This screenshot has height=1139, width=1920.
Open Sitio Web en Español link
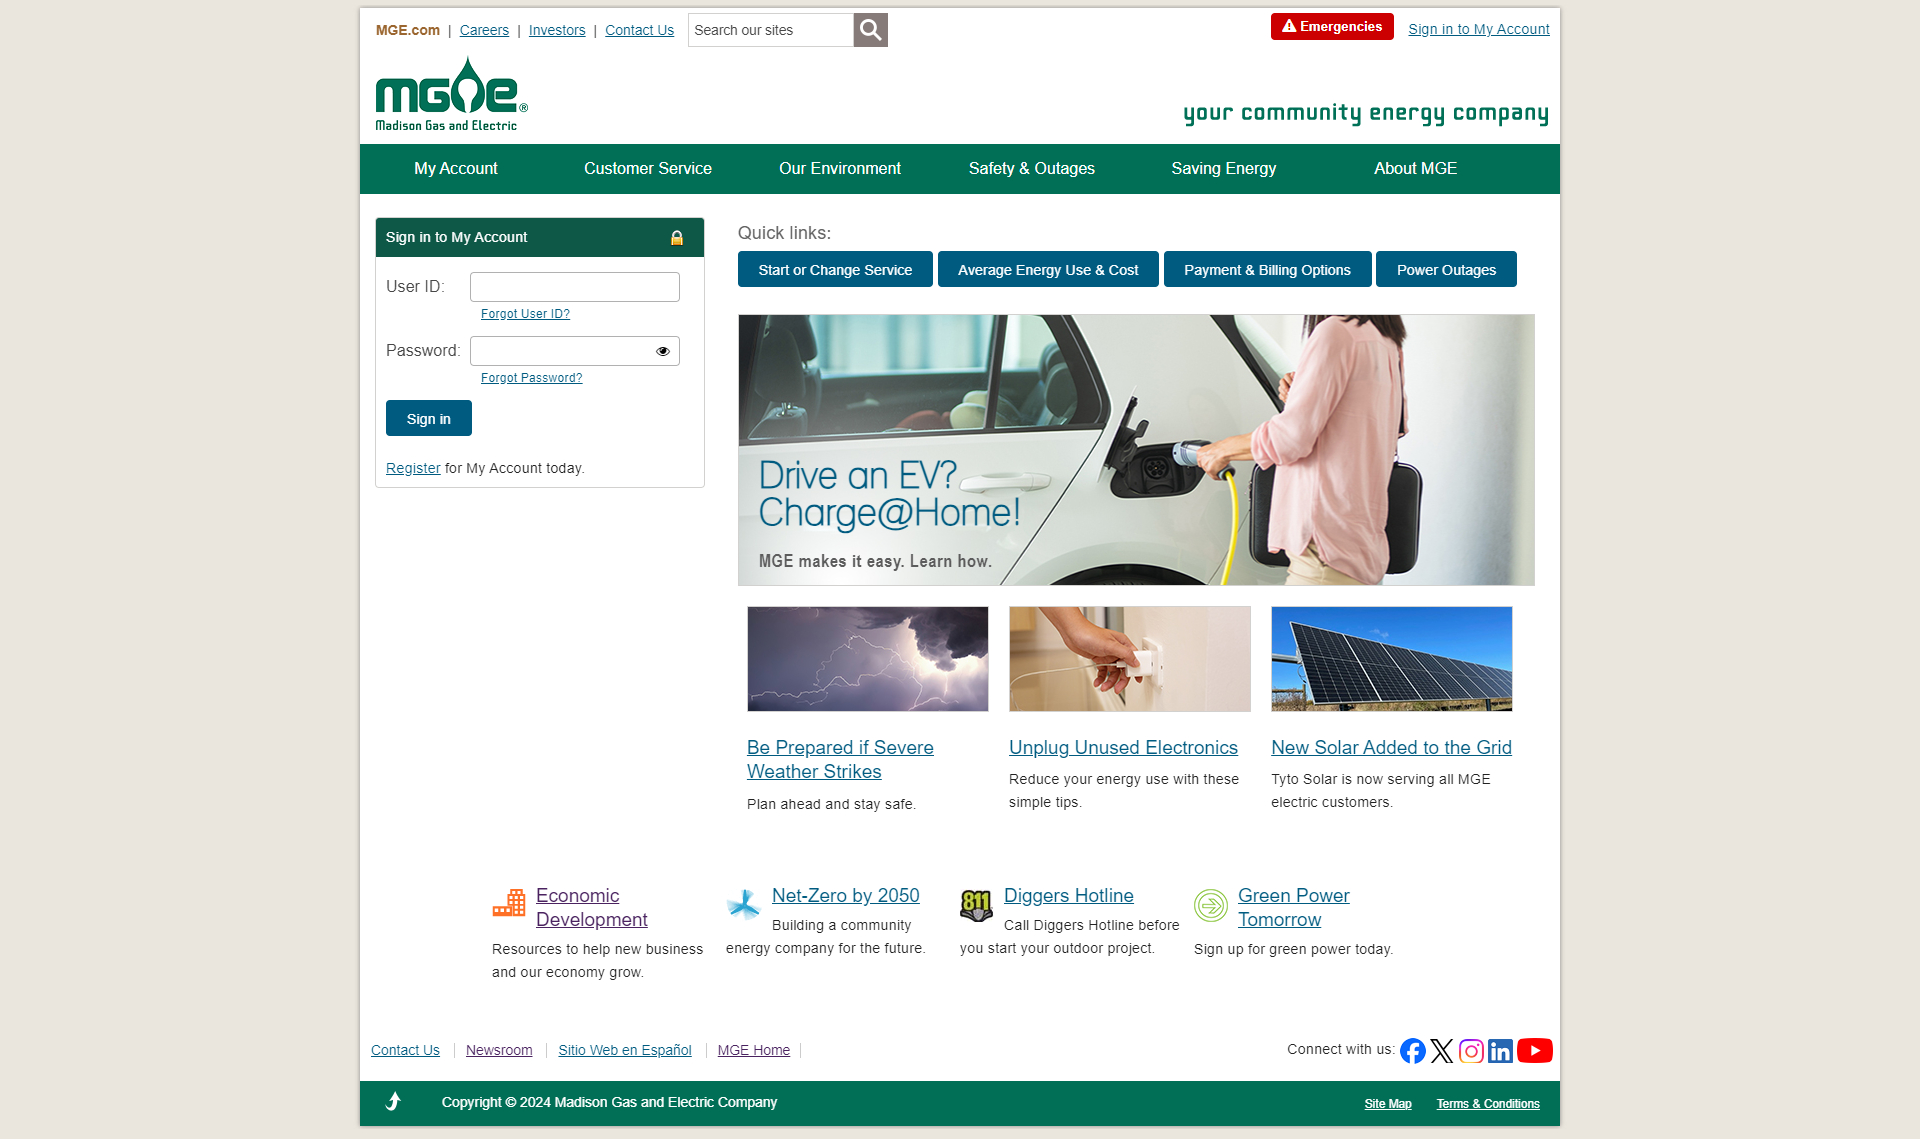tap(625, 1050)
